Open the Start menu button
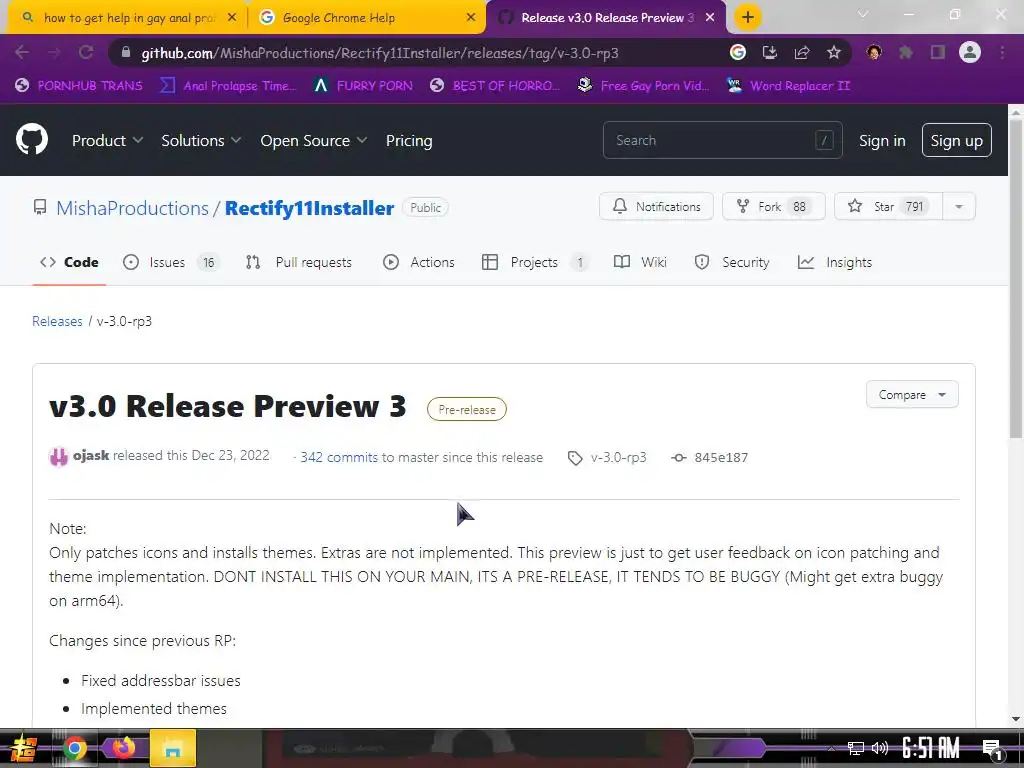Image resolution: width=1024 pixels, height=768 pixels. pyautogui.click(x=23, y=749)
